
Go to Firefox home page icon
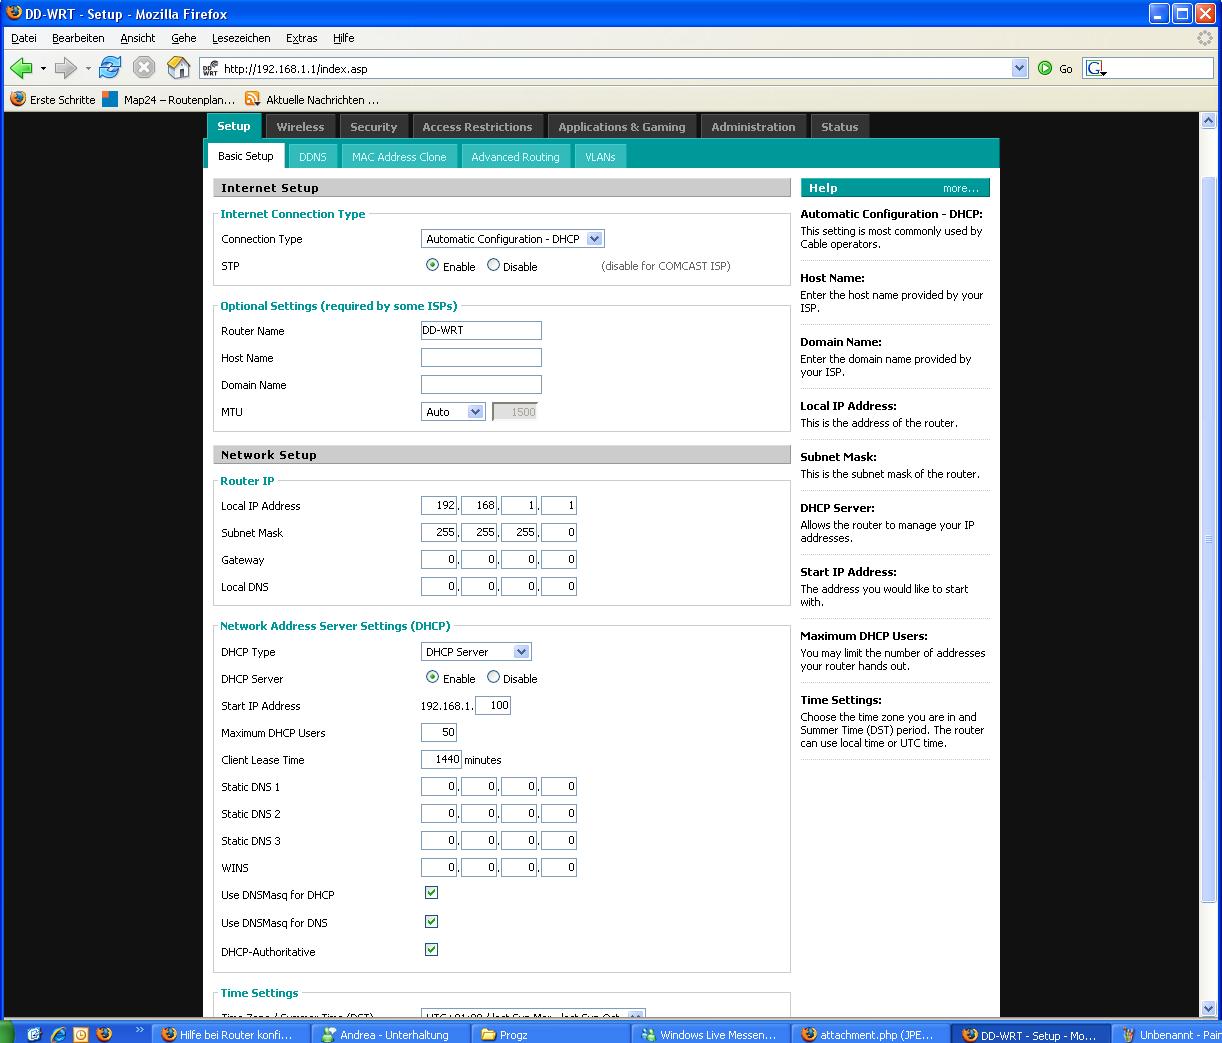tap(178, 68)
